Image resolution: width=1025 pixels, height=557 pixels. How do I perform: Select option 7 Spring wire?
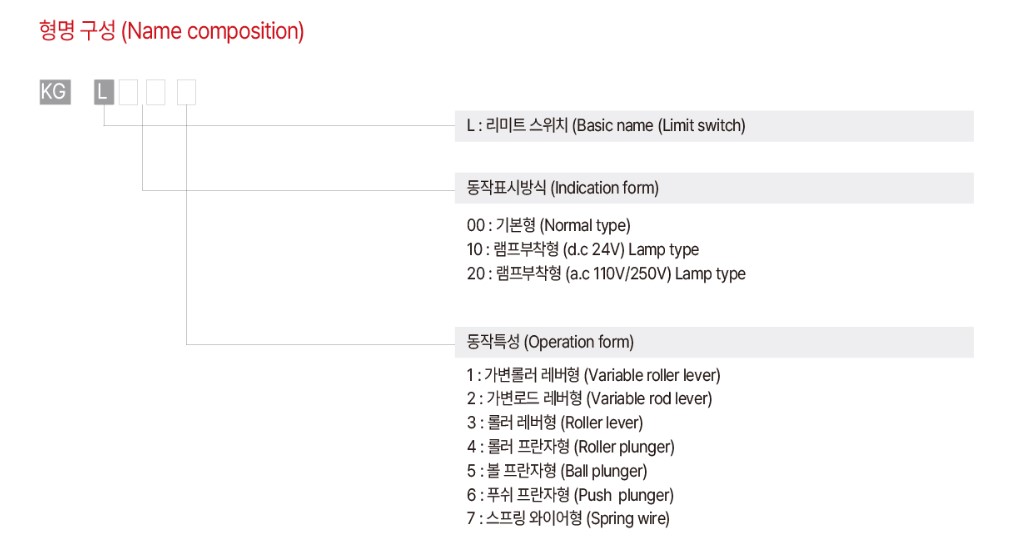coord(568,519)
